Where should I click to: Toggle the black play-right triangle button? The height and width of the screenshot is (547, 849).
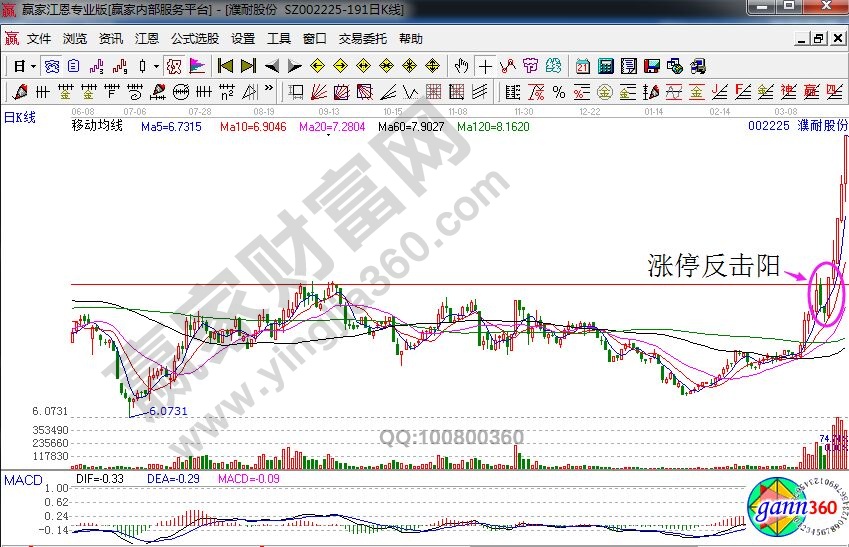(x=295, y=66)
